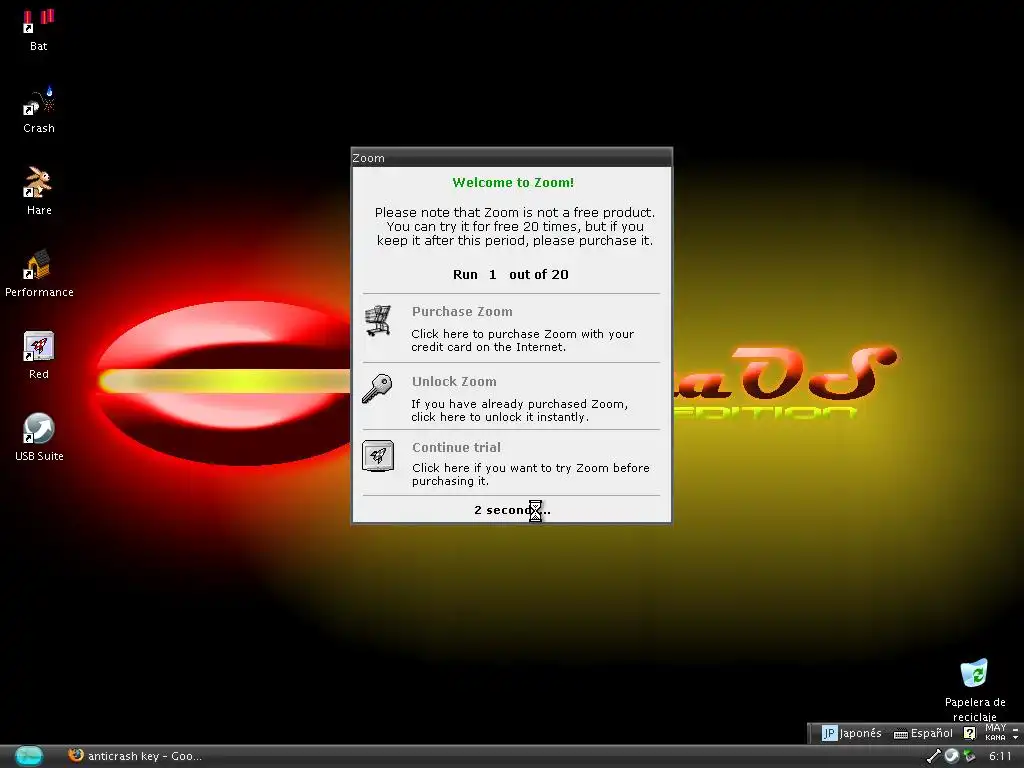Click the 'Zoom is not a free product' notice

click(515, 227)
